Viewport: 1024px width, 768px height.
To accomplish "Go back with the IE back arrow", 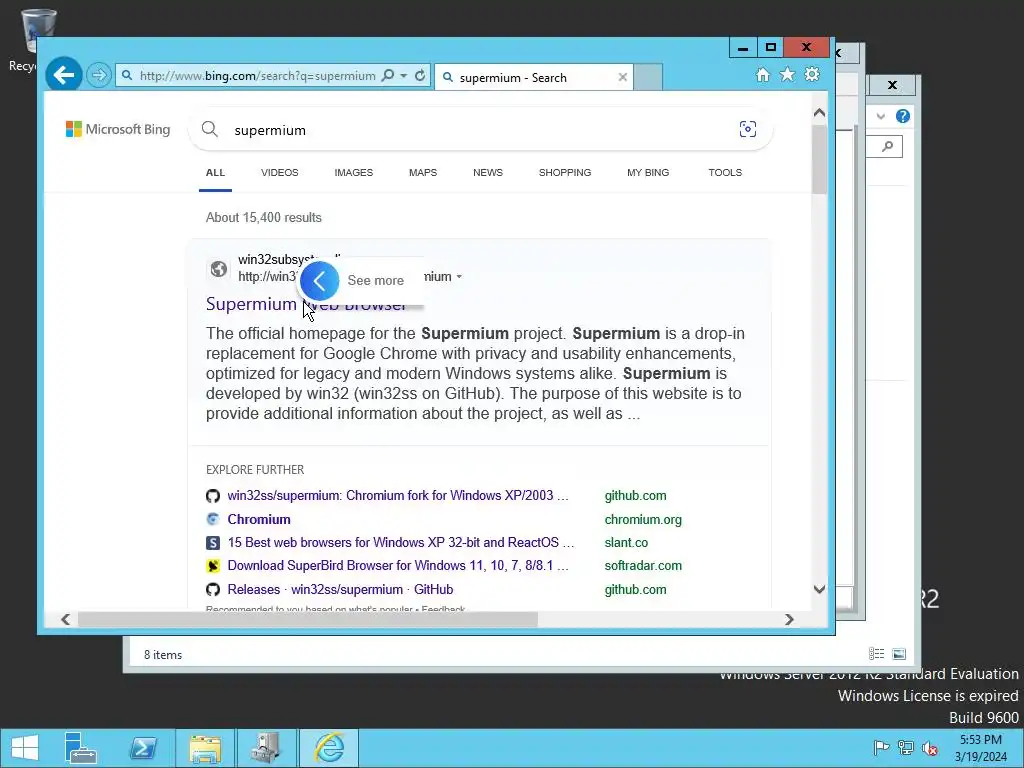I will pos(64,75).
